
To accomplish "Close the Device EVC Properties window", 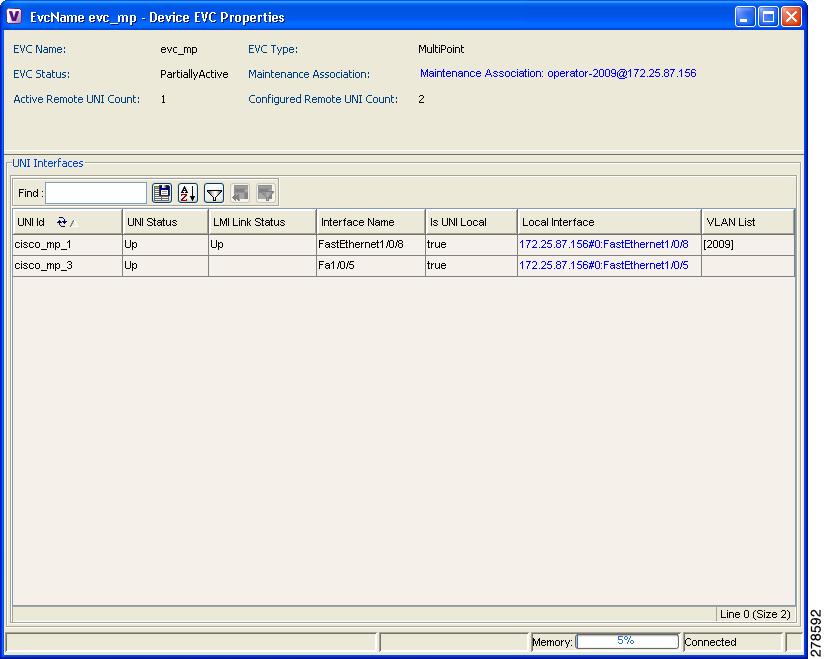I will [x=791, y=17].
